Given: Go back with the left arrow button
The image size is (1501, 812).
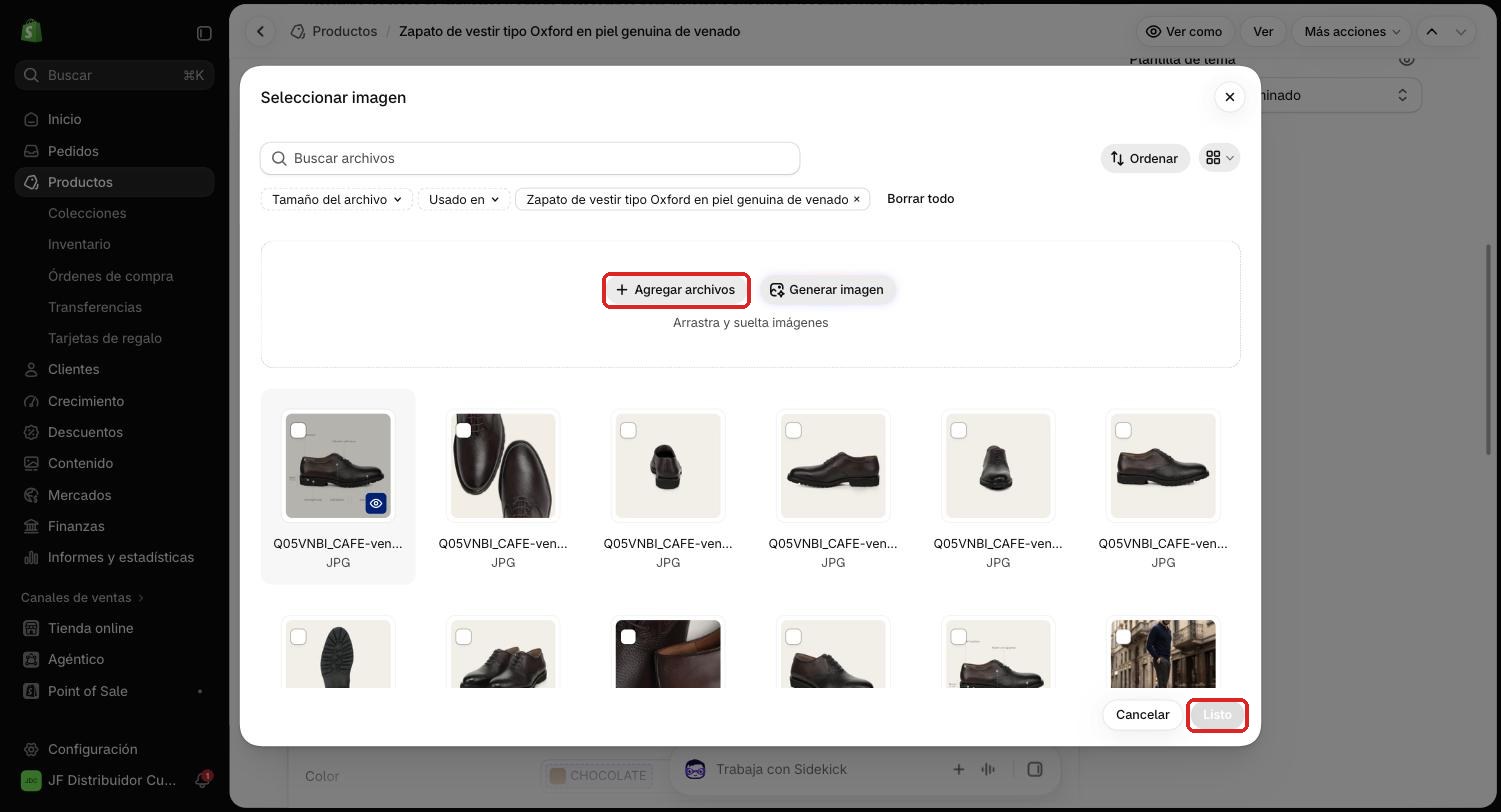Looking at the screenshot, I should [x=260, y=31].
